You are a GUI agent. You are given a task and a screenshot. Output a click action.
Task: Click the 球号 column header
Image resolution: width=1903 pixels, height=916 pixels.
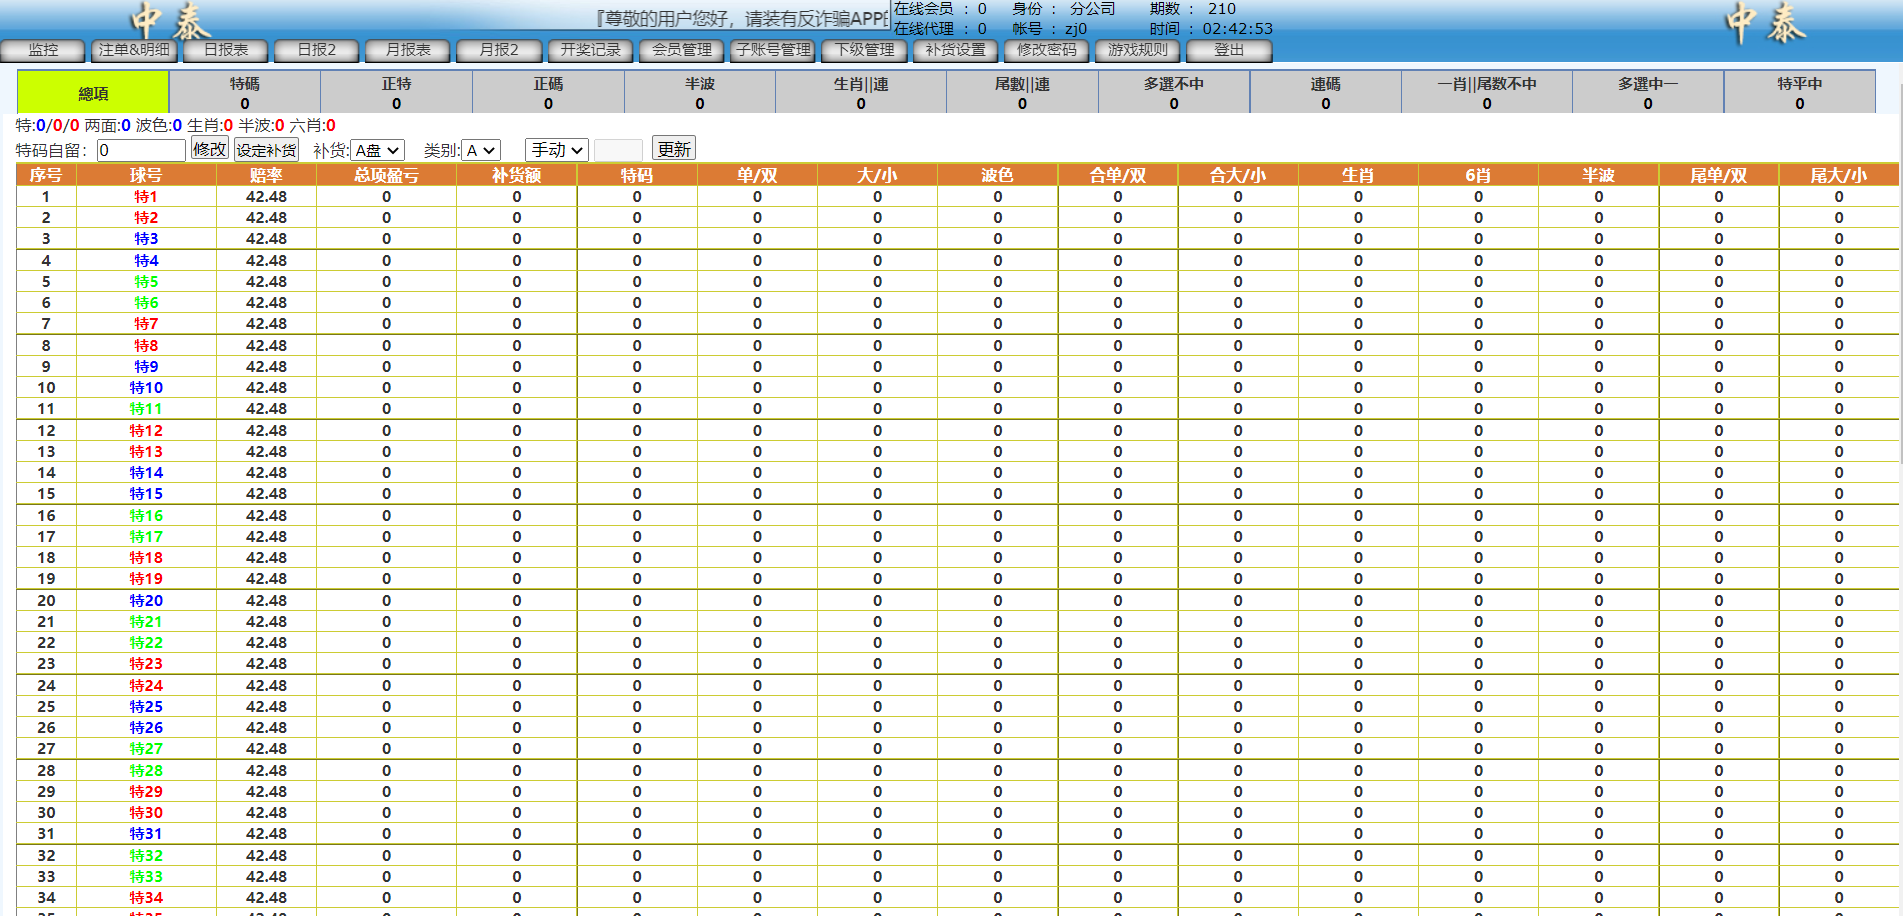(x=146, y=175)
